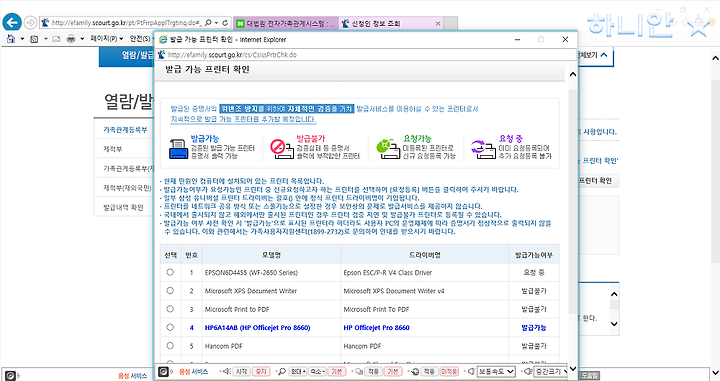The image size is (720, 381).
Task: Open 가족관계등록부 in the left sidebar
Action: 125,130
